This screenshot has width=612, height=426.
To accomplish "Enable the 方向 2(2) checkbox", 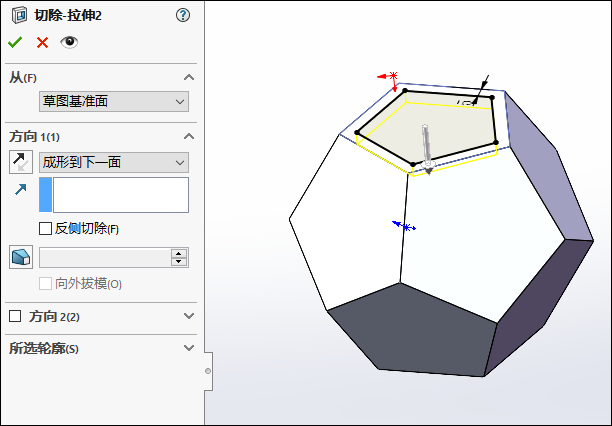I will coord(15,316).
